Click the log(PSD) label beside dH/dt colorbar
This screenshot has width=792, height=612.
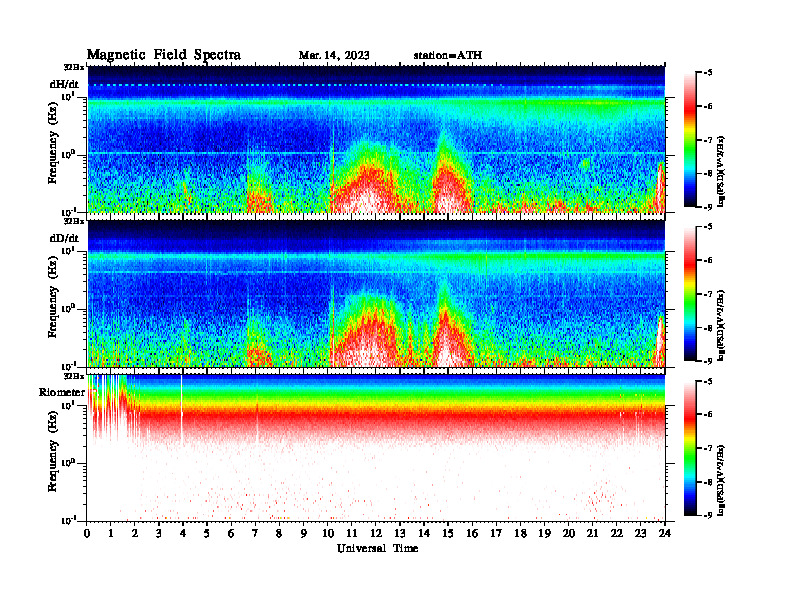pyautogui.click(x=720, y=171)
